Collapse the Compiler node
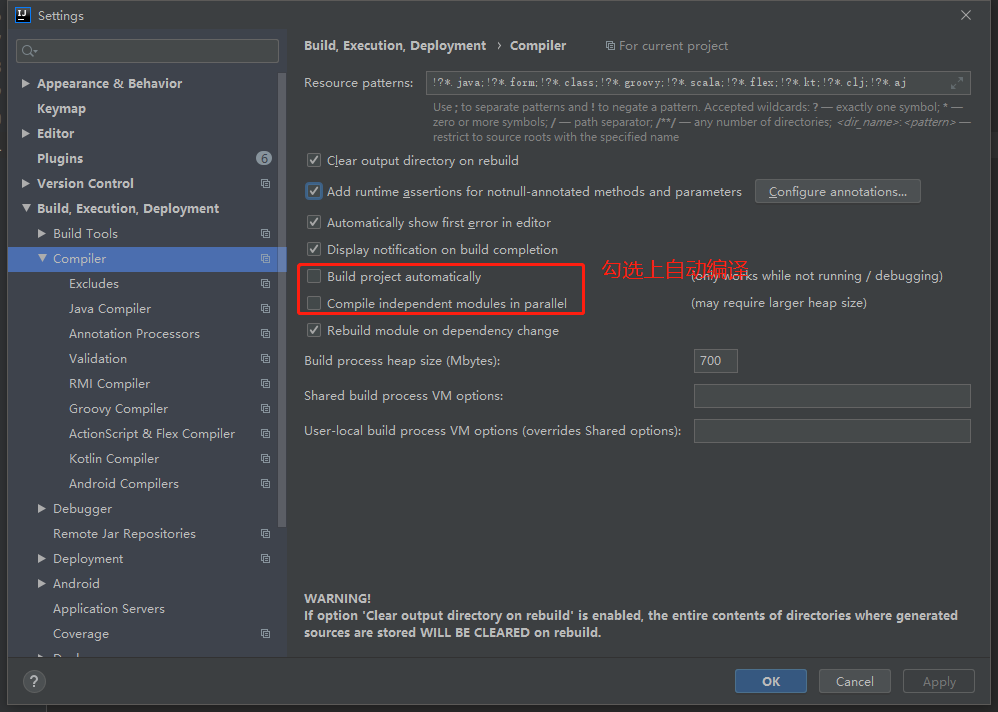 [42, 258]
